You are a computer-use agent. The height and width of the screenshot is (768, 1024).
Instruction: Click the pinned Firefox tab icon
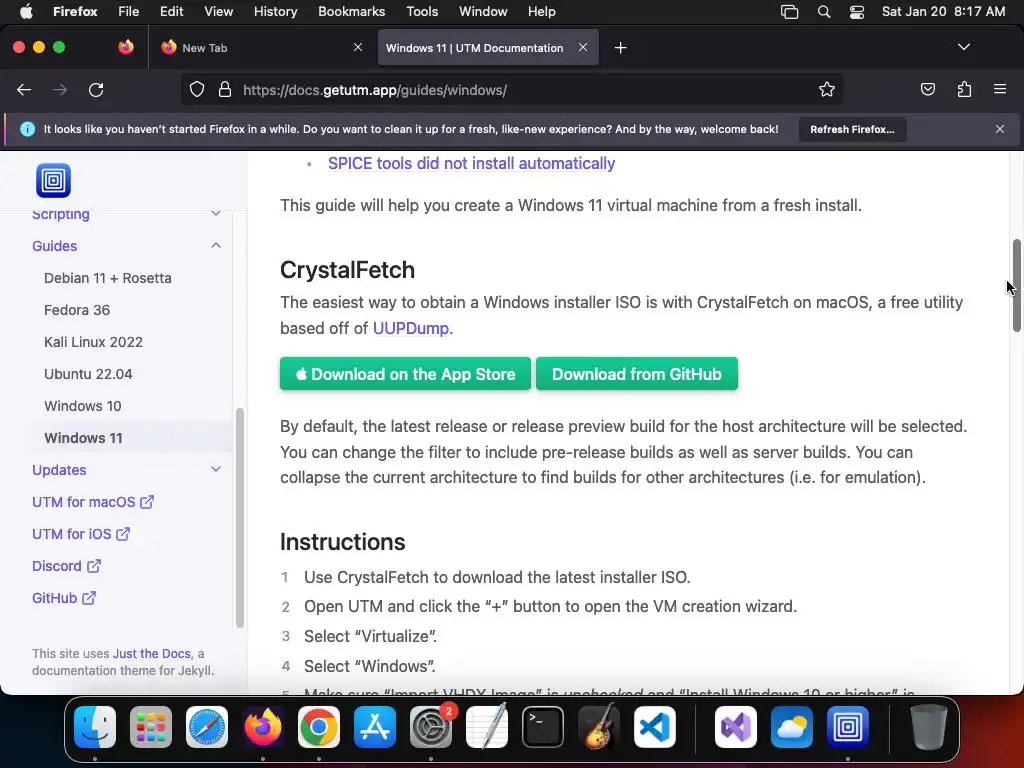click(126, 47)
